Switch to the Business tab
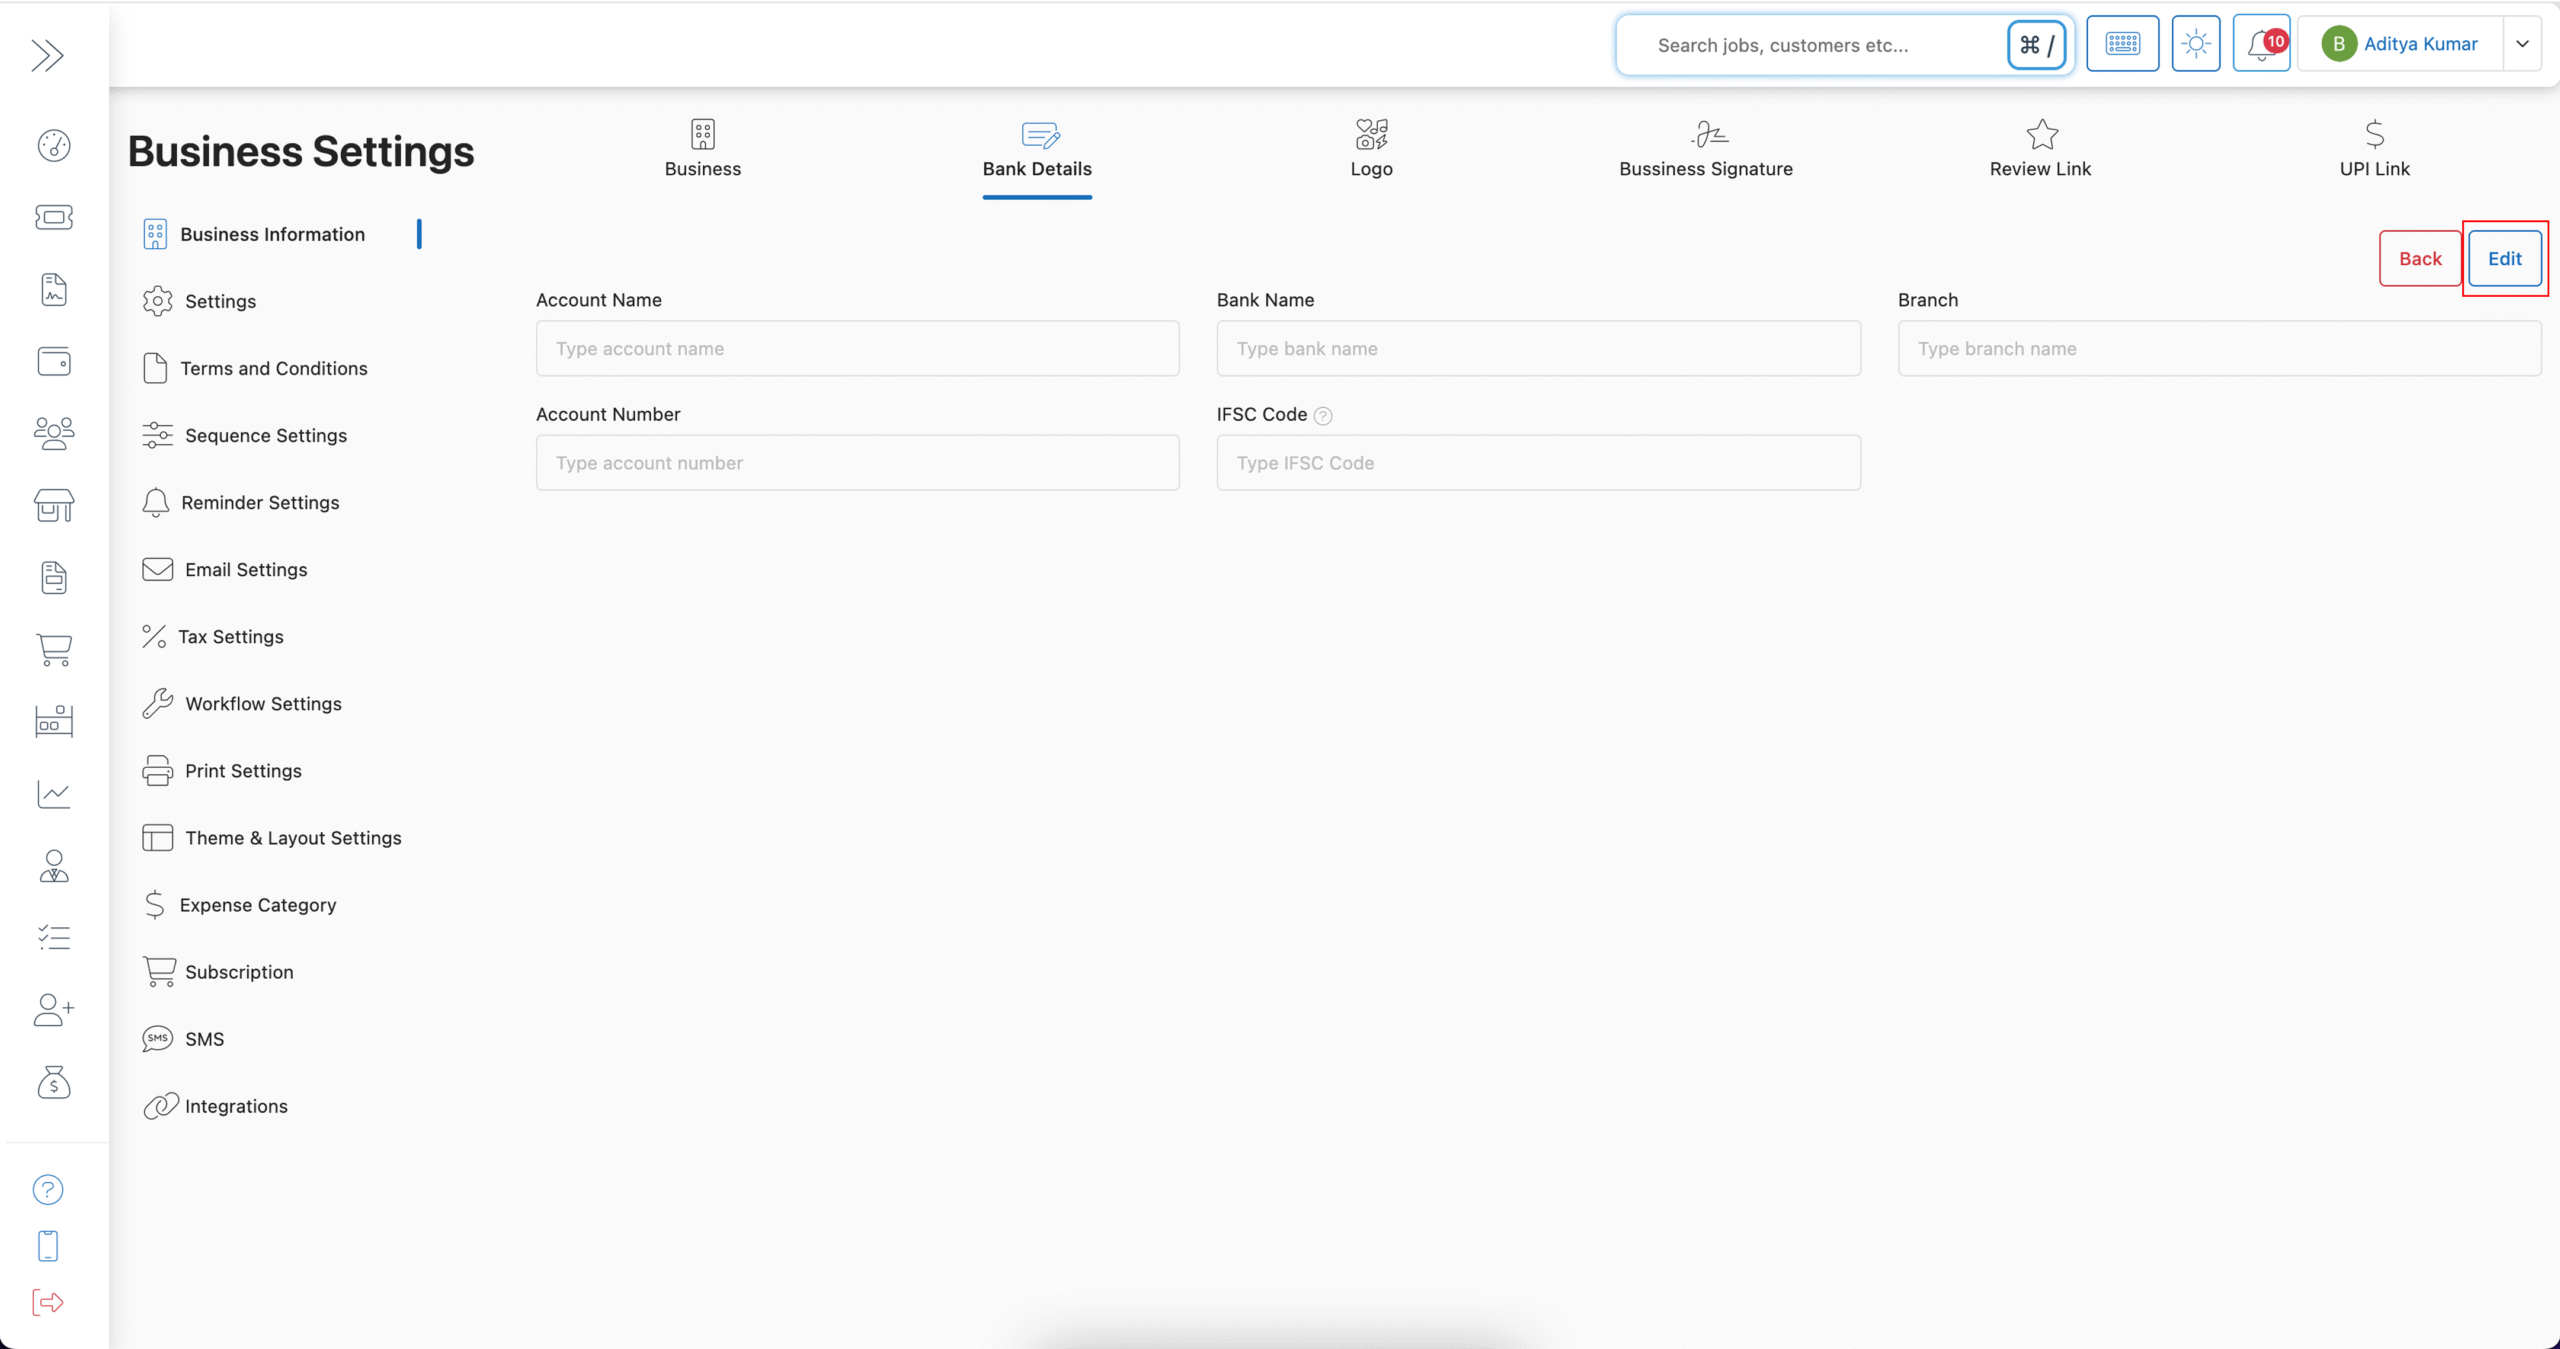 703,149
